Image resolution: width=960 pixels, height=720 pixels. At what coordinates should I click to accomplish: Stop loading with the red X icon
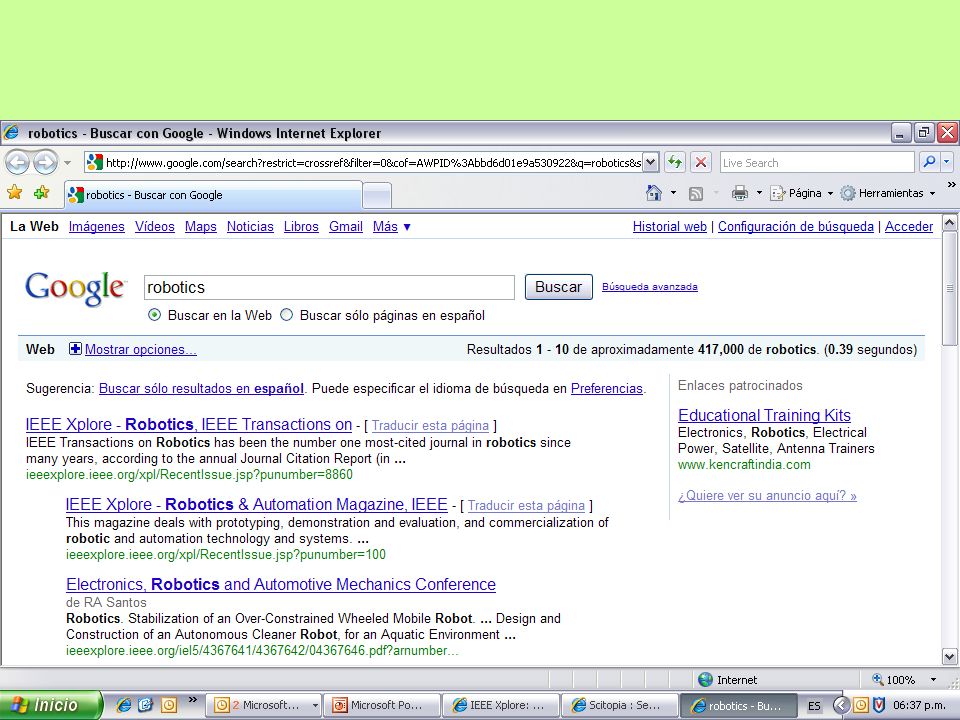coord(701,162)
